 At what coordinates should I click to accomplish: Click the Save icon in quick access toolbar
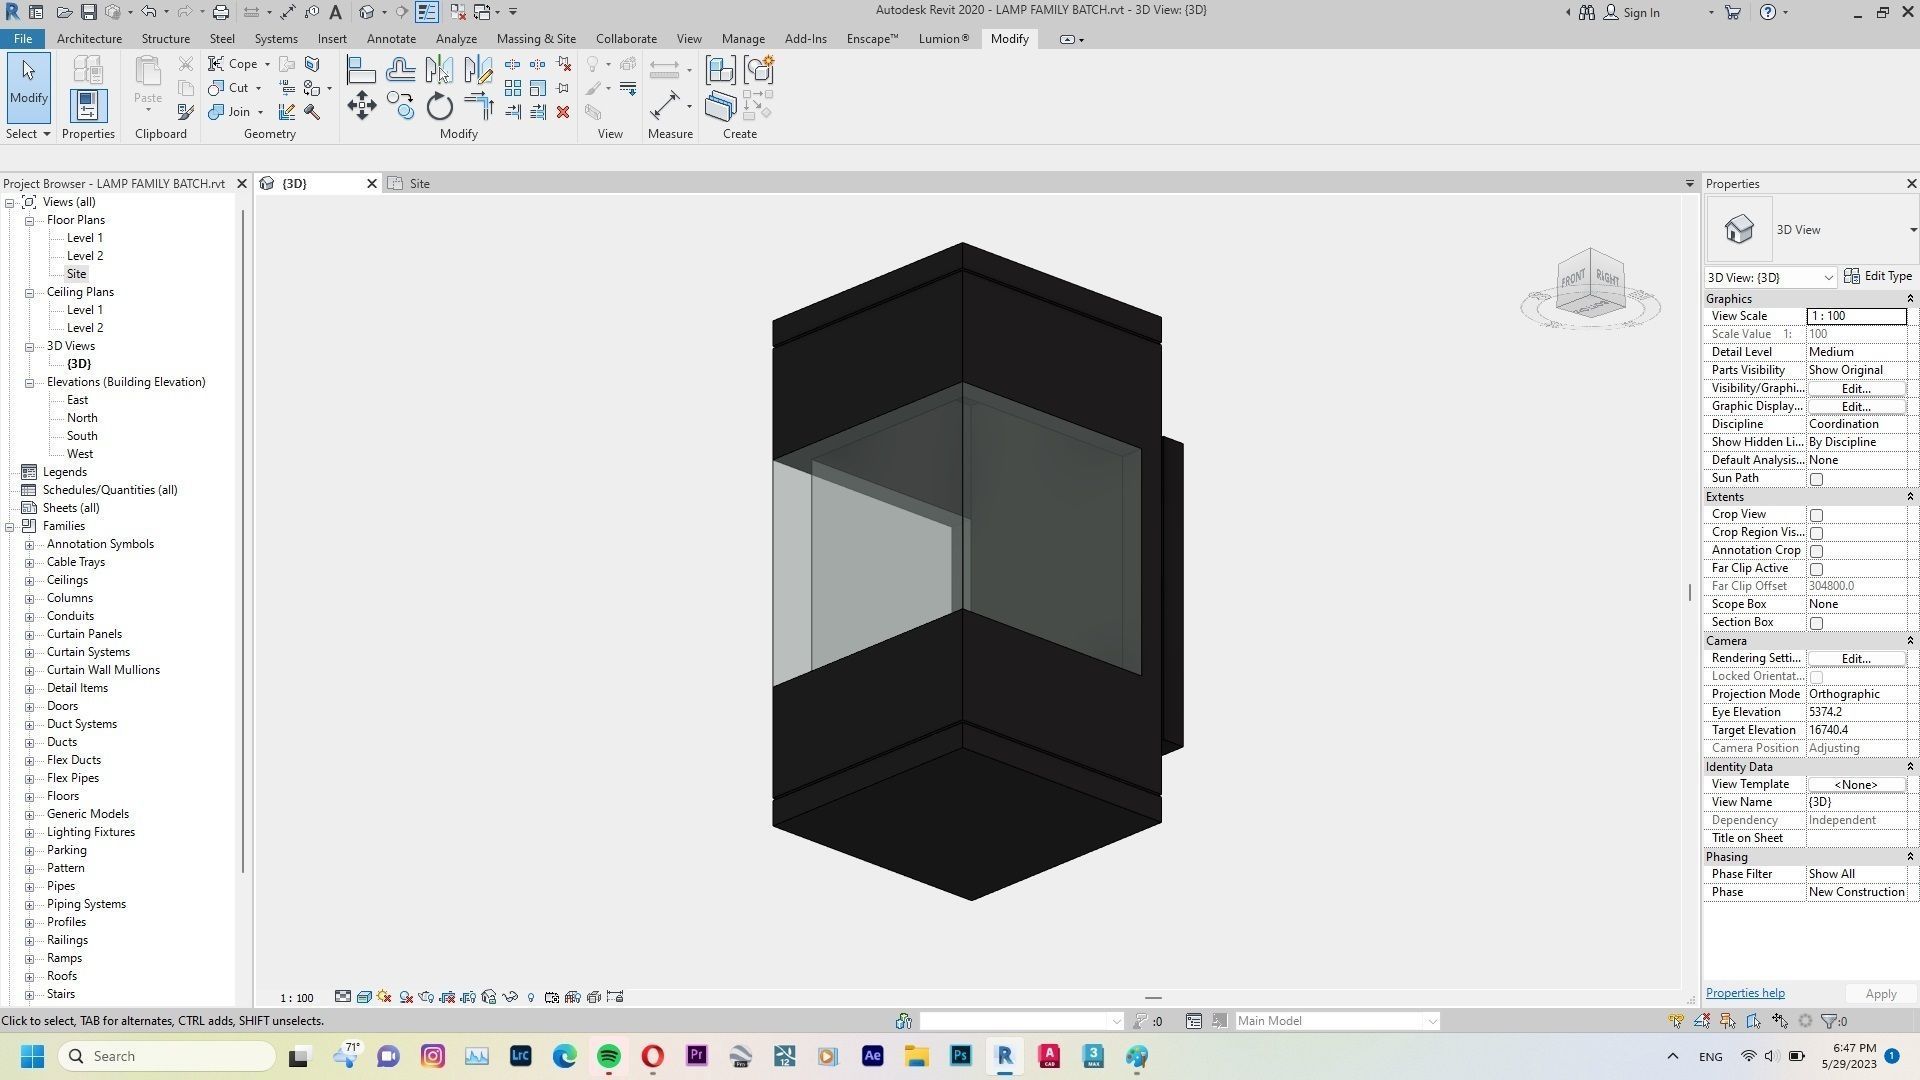click(88, 12)
